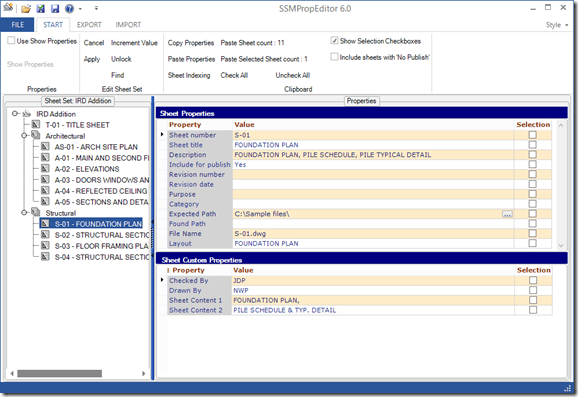This screenshot has height=397, width=578.
Task: Click the Revision number value field
Action: (x=373, y=174)
